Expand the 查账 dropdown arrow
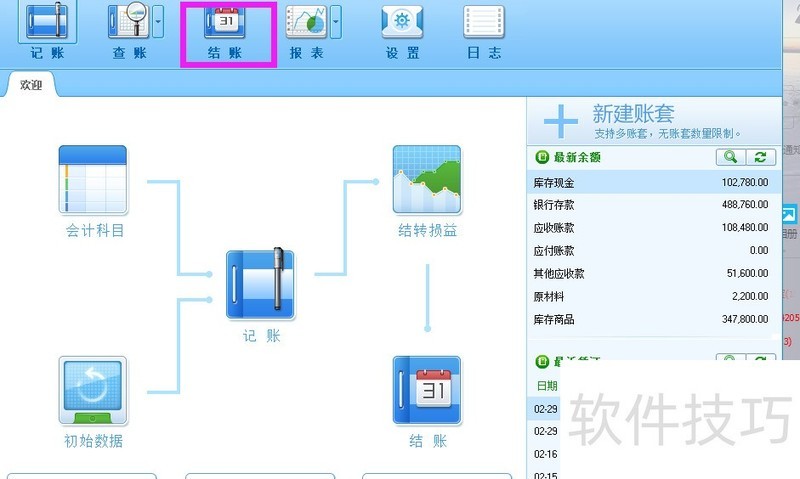Viewport: 800px width, 479px height. pyautogui.click(x=158, y=21)
